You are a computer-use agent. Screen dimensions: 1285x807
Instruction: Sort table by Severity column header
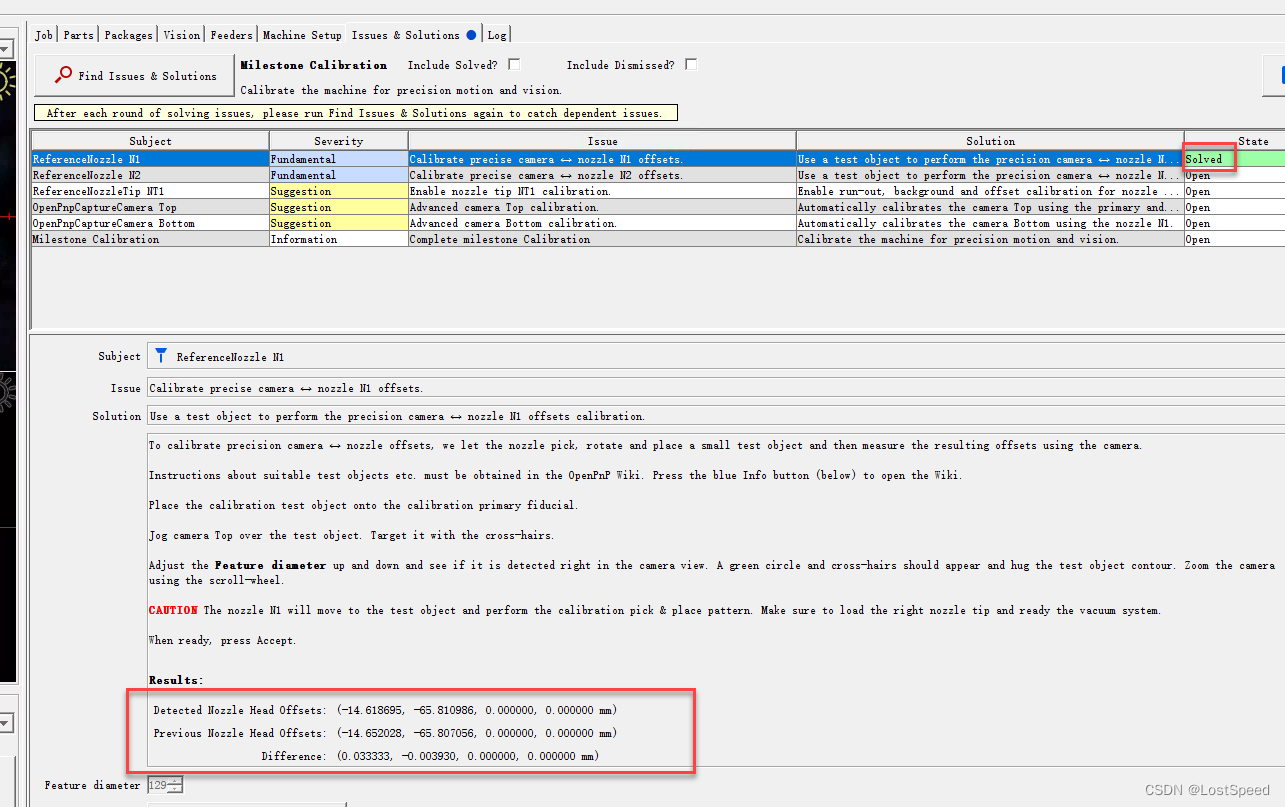pyautogui.click(x=338, y=141)
